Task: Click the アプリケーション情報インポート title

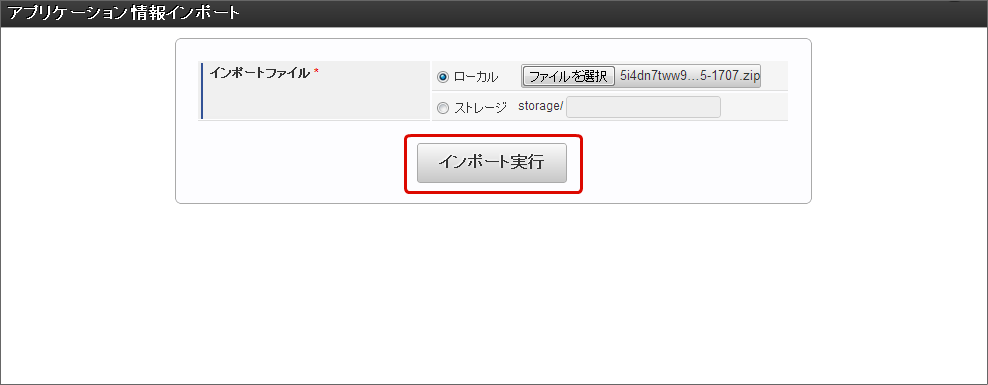Action: (124, 13)
